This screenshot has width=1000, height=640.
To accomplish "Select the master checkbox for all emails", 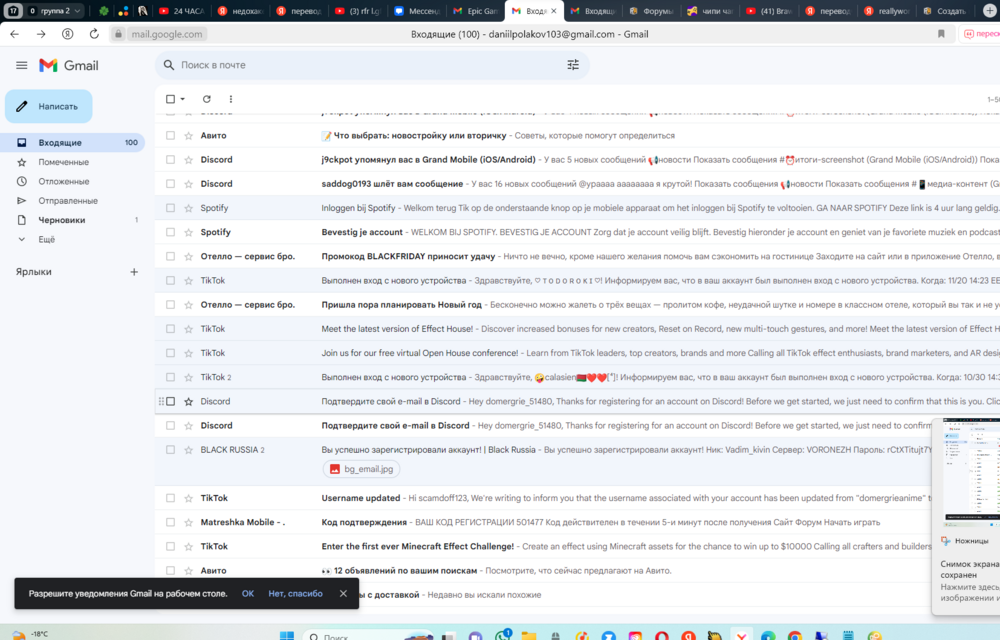I will 170,99.
